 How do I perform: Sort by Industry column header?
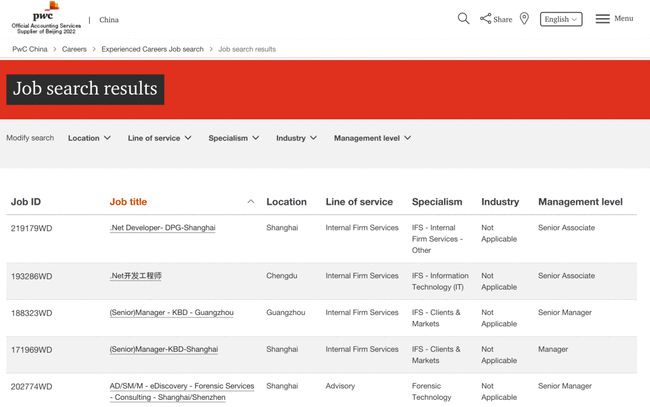point(500,202)
